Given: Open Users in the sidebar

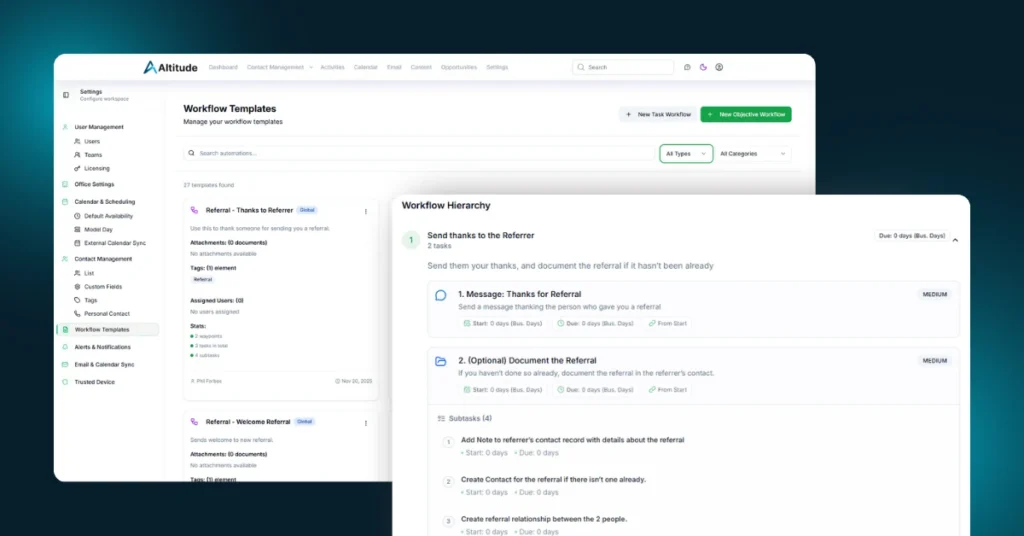Looking at the screenshot, I should click(92, 142).
